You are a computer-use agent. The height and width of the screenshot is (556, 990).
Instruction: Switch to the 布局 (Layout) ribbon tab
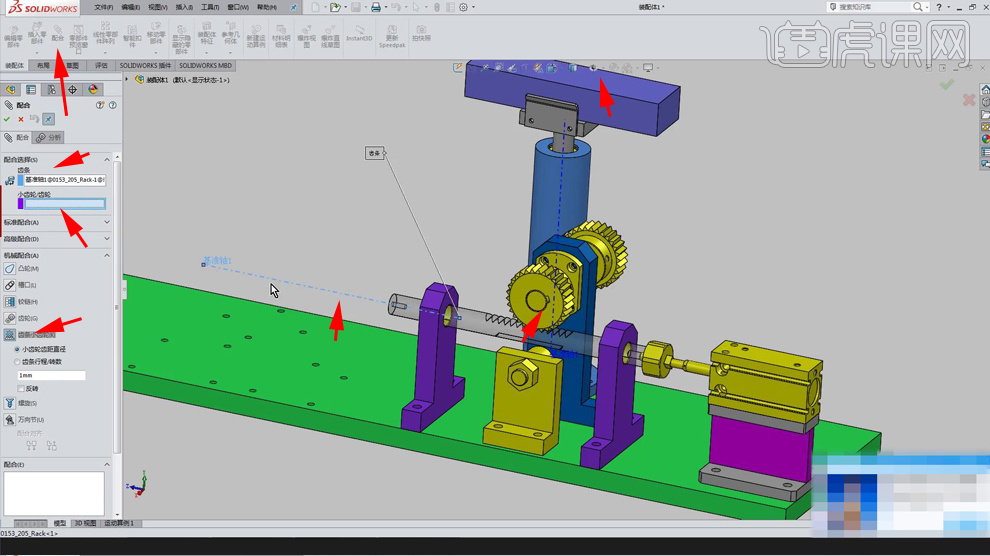point(43,66)
